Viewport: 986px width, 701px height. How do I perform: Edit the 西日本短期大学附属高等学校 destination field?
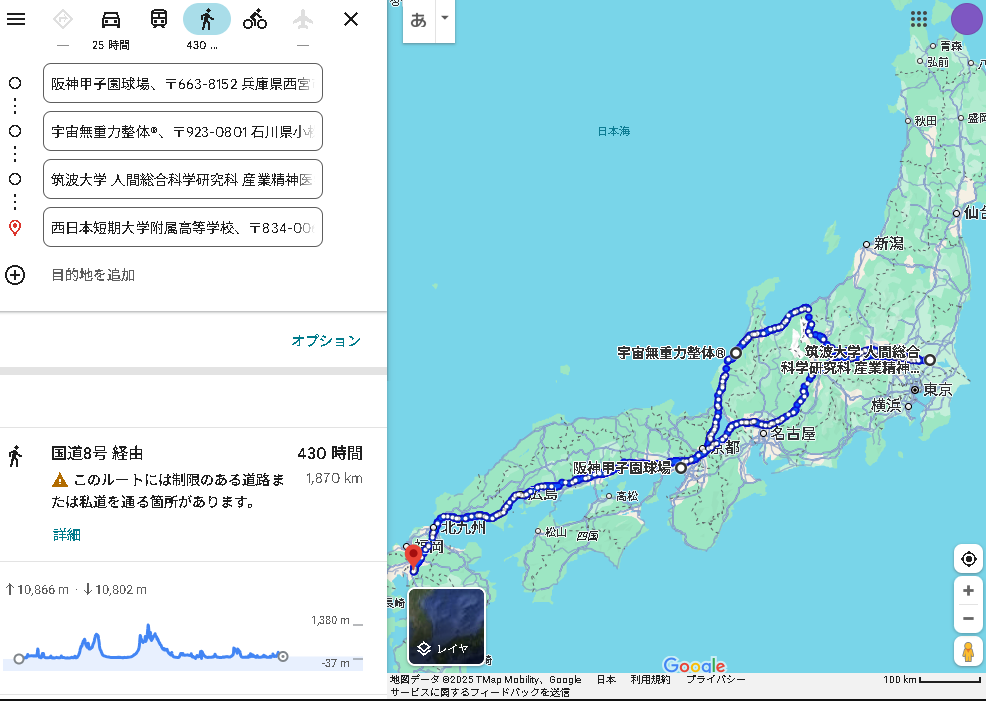pos(183,227)
